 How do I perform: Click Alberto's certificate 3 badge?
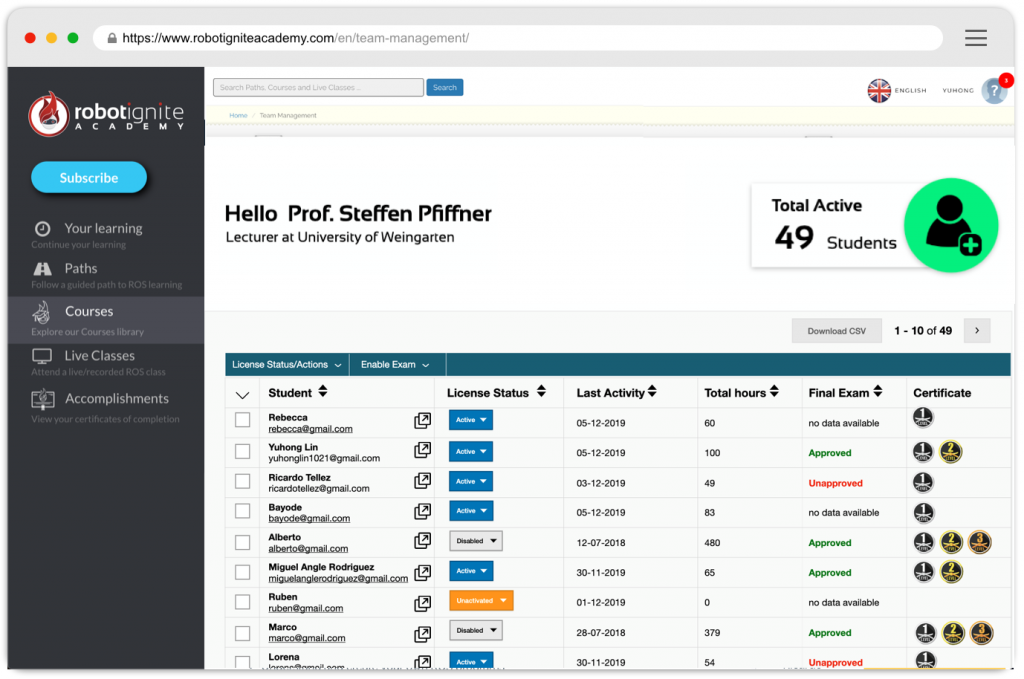pyautogui.click(x=980, y=542)
